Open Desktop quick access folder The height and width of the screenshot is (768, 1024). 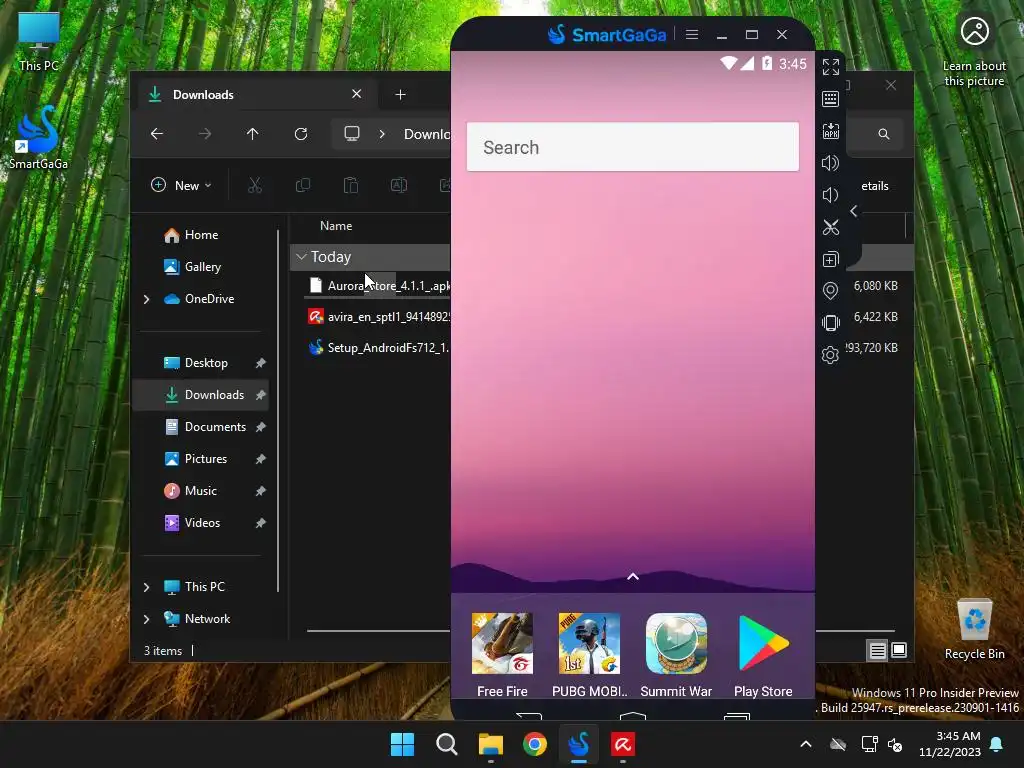pos(206,362)
